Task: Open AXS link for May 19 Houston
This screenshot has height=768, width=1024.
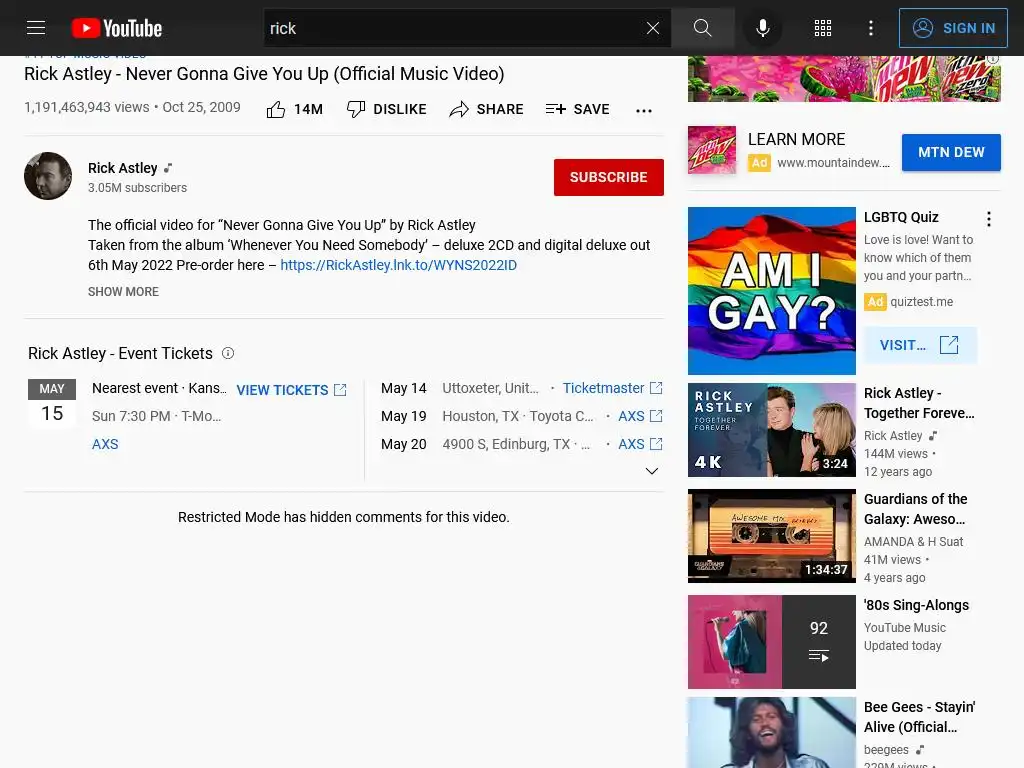Action: (640, 416)
